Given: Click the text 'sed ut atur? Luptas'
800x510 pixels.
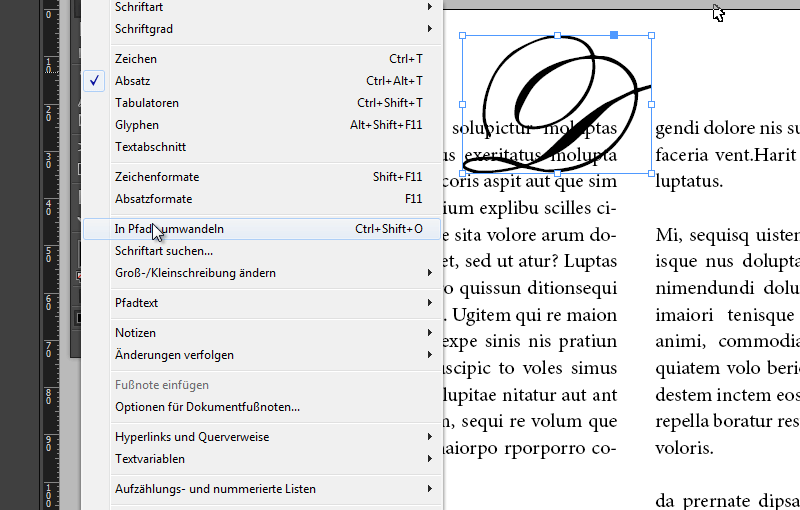Looking at the screenshot, I should click(541, 262).
